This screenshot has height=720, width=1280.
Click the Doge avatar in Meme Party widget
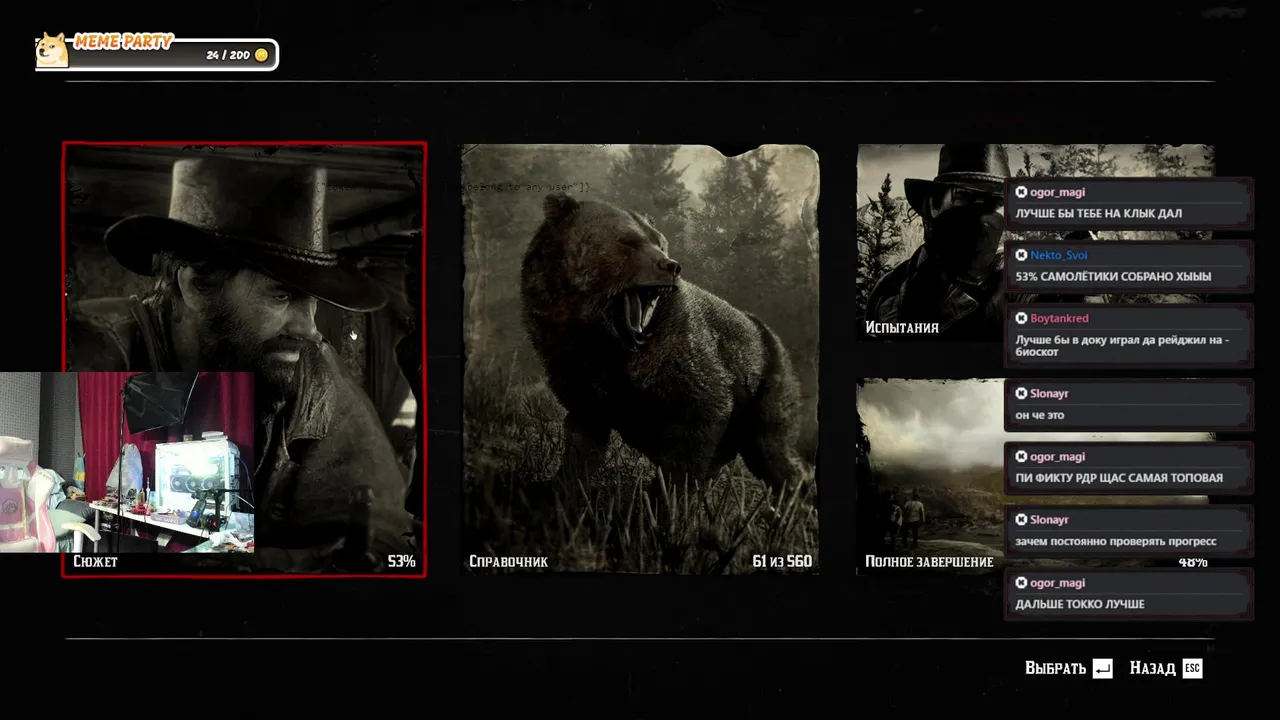[52, 50]
